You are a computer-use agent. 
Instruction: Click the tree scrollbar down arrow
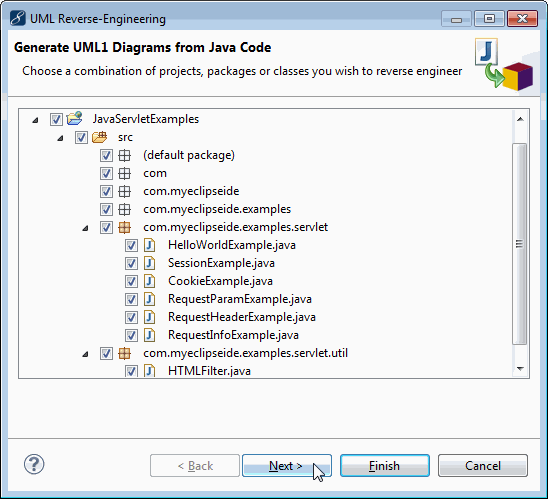click(x=520, y=368)
